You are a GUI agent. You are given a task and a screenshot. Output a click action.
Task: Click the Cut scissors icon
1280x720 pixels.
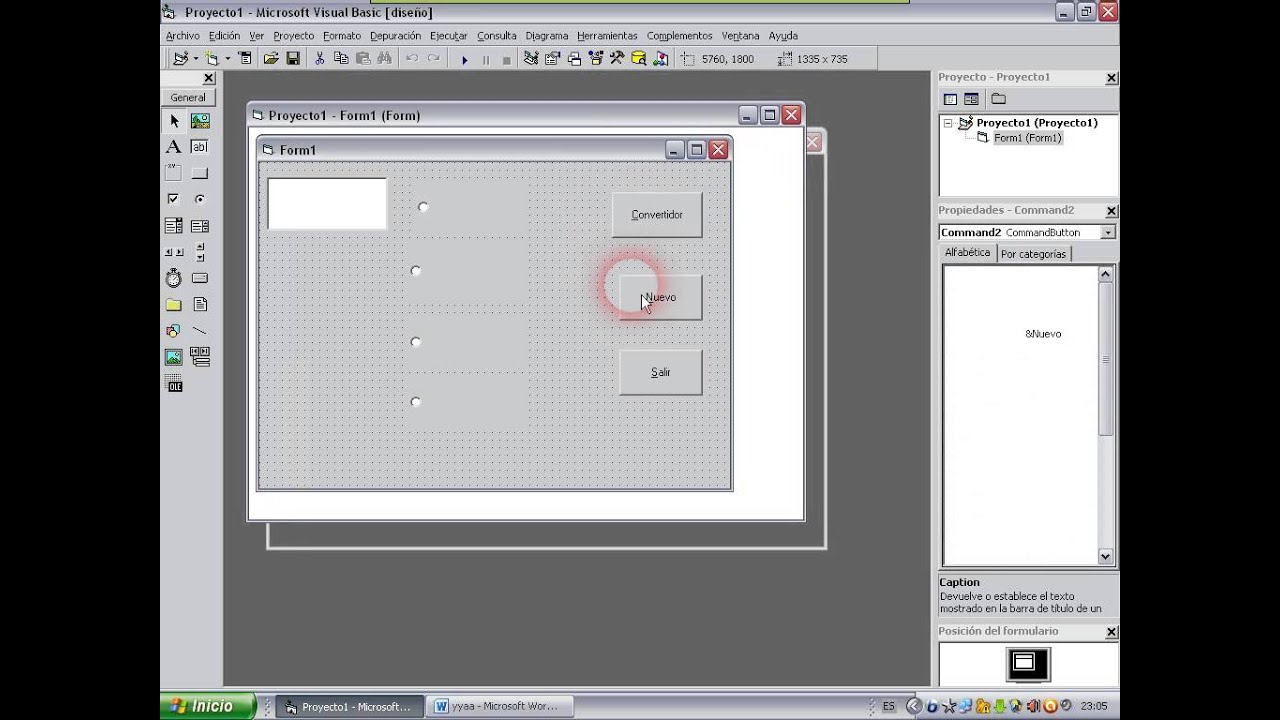pos(319,59)
